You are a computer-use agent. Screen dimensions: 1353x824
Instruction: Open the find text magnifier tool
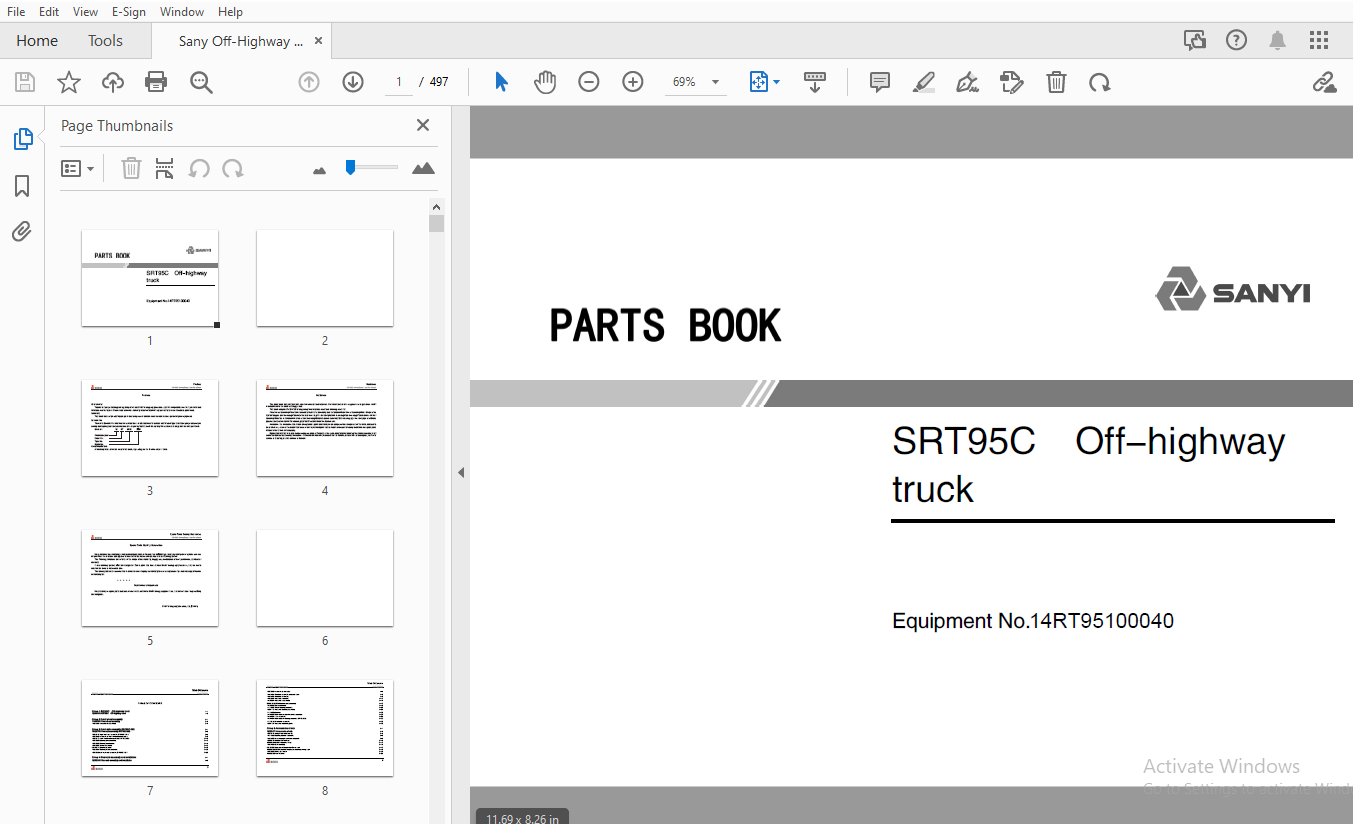point(202,82)
